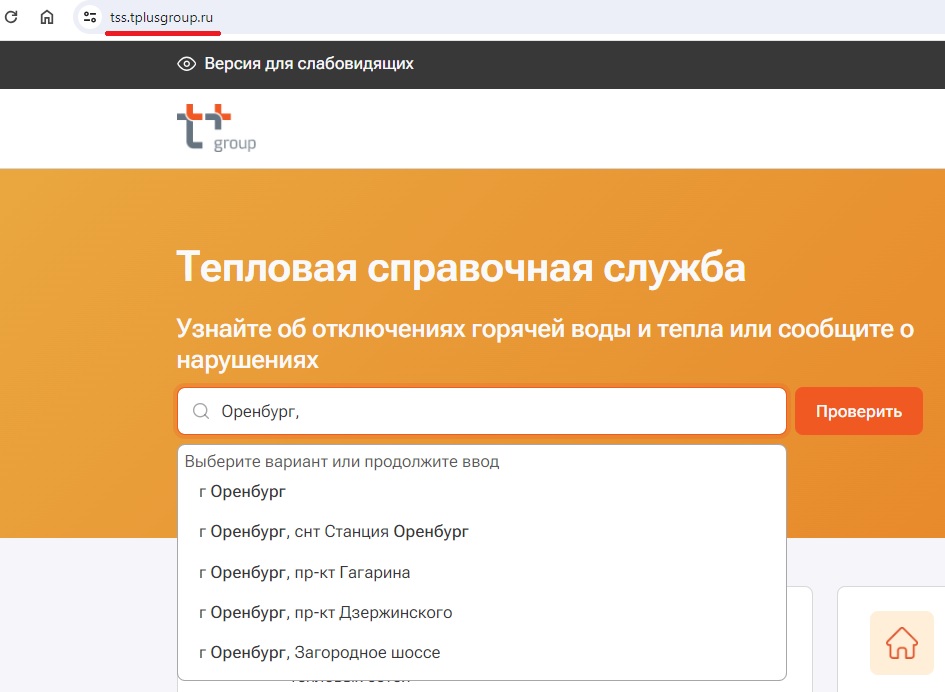Pick "г Оренбург, пр-кт Гагарина" from suggestions
Image resolution: width=945 pixels, height=692 pixels.
[x=305, y=573]
